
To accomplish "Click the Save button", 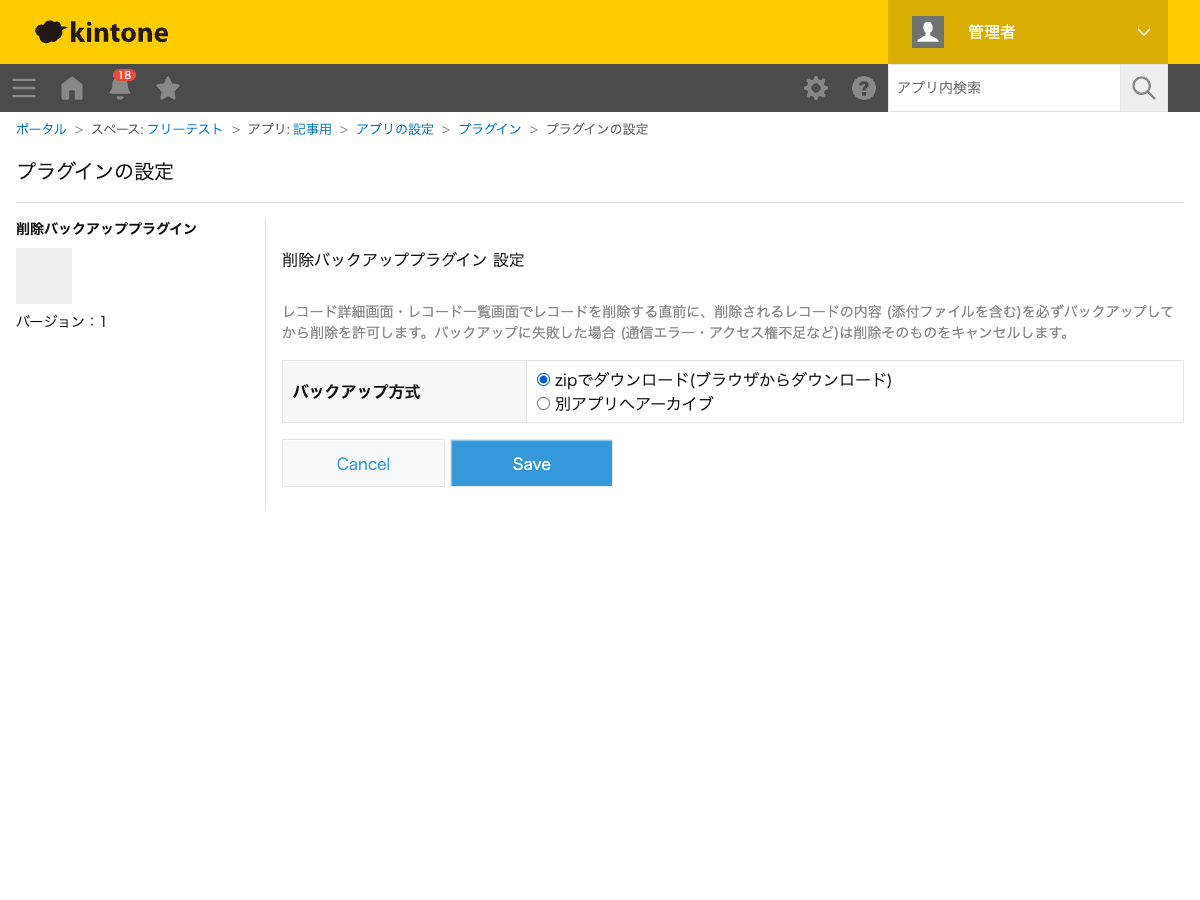I will (x=531, y=463).
